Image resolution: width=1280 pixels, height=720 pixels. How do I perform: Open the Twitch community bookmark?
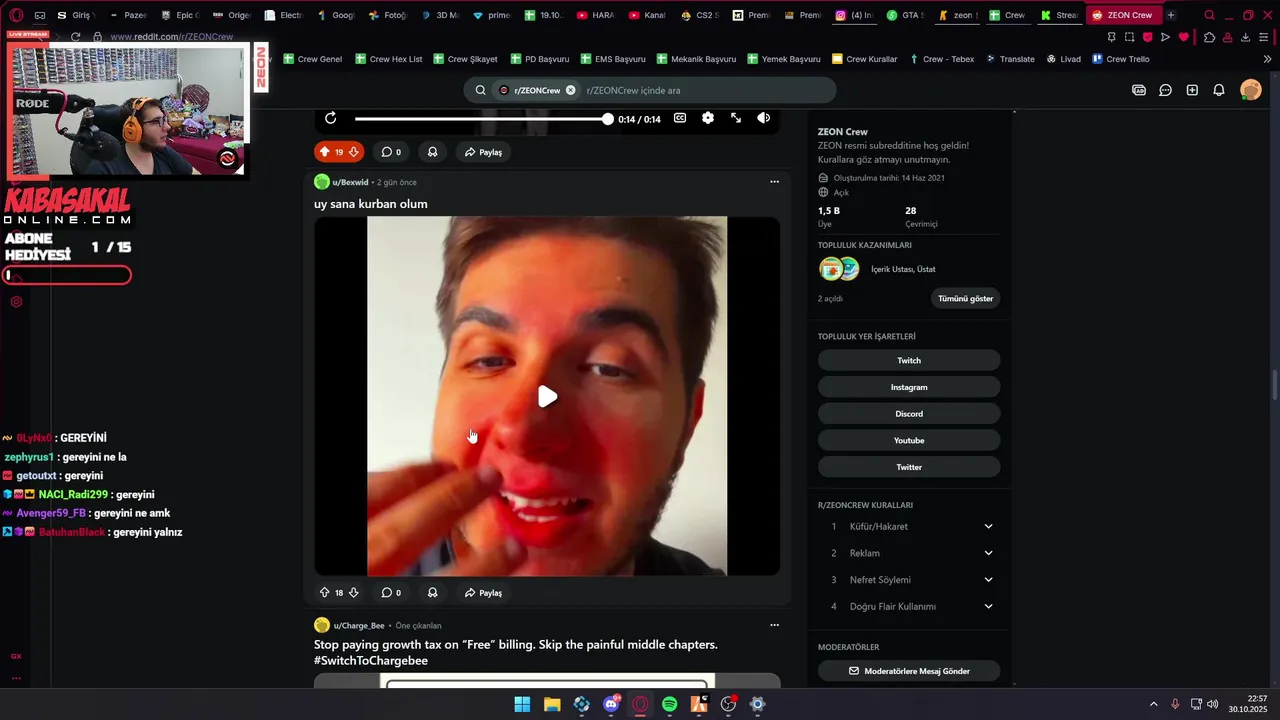909,360
